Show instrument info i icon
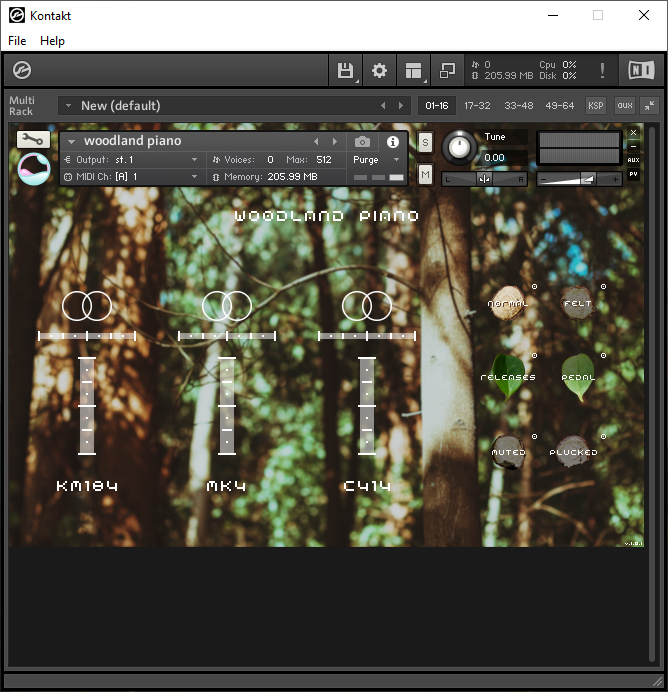The height and width of the screenshot is (692, 668). click(393, 142)
